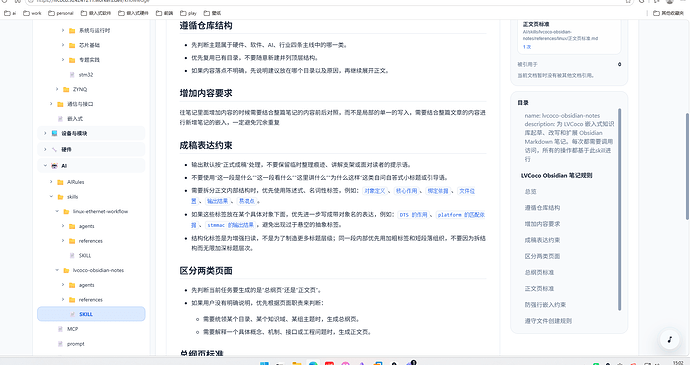Open the 'personal' bookmarks folder
The image size is (690, 365).
[61, 13]
